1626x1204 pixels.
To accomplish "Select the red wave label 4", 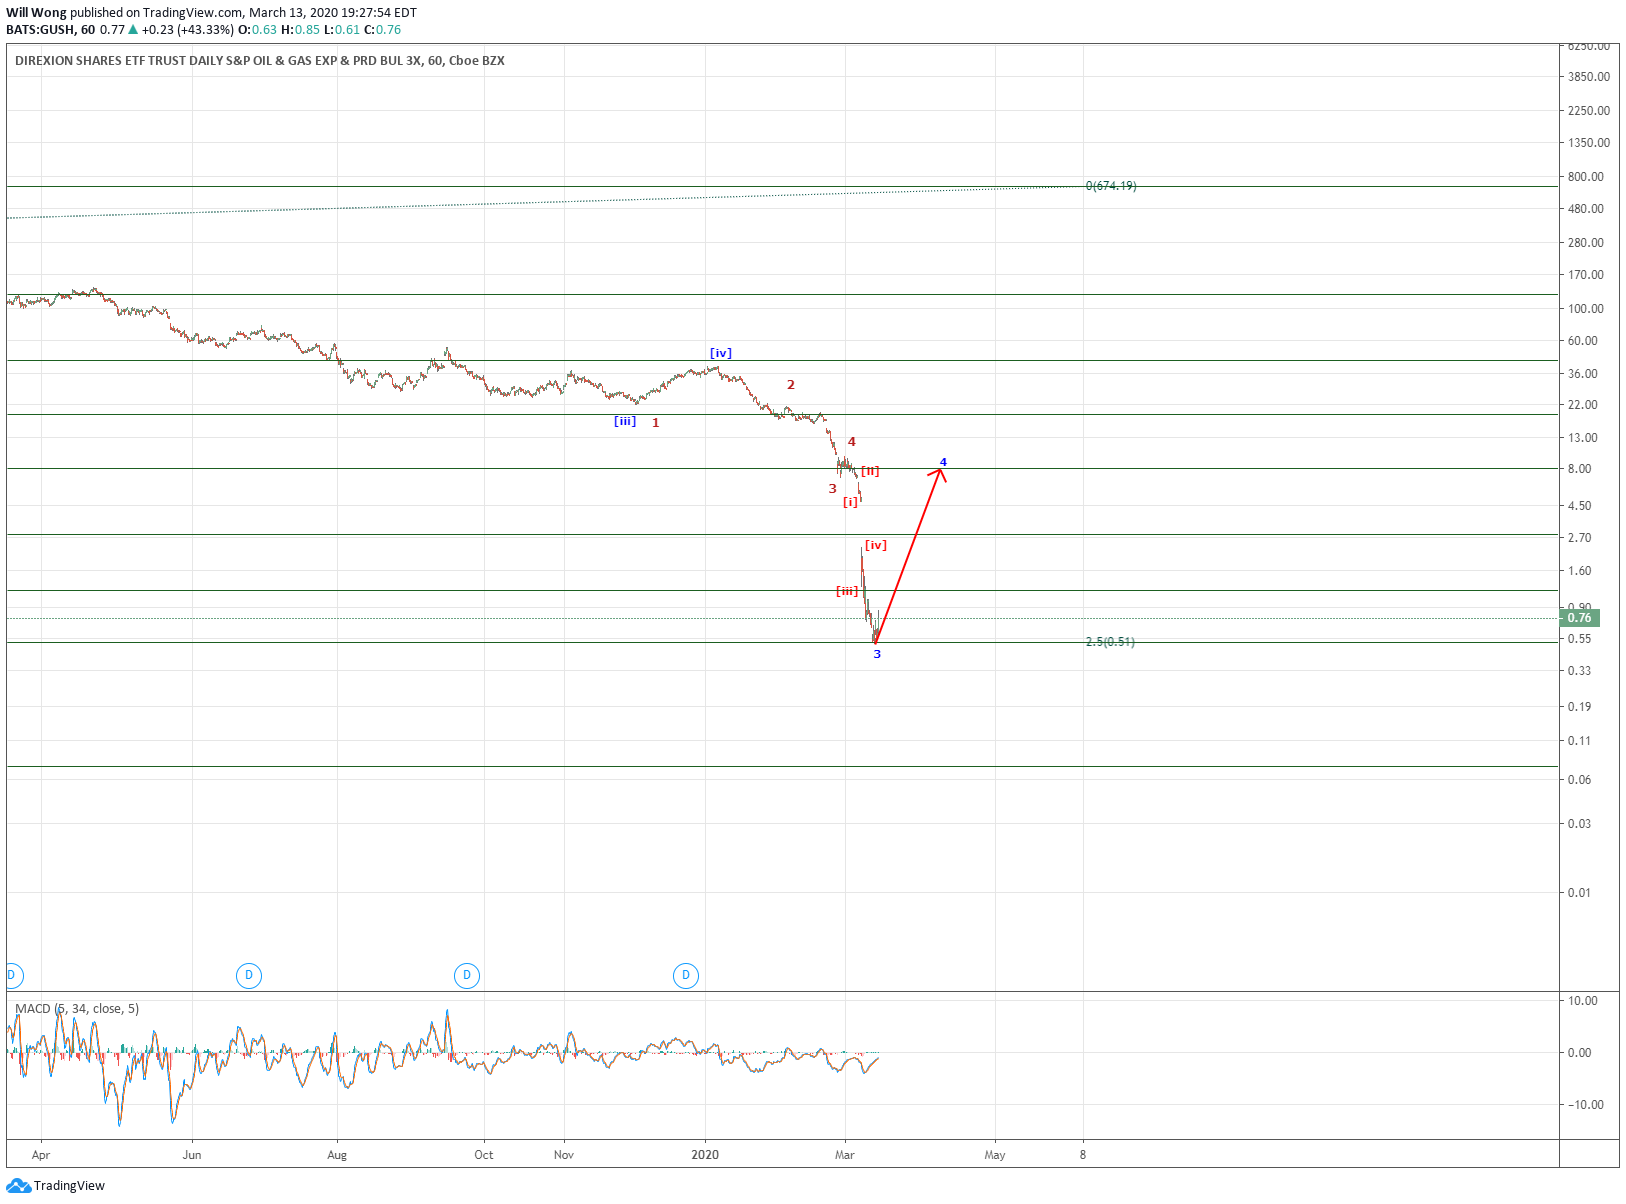I will click(852, 442).
